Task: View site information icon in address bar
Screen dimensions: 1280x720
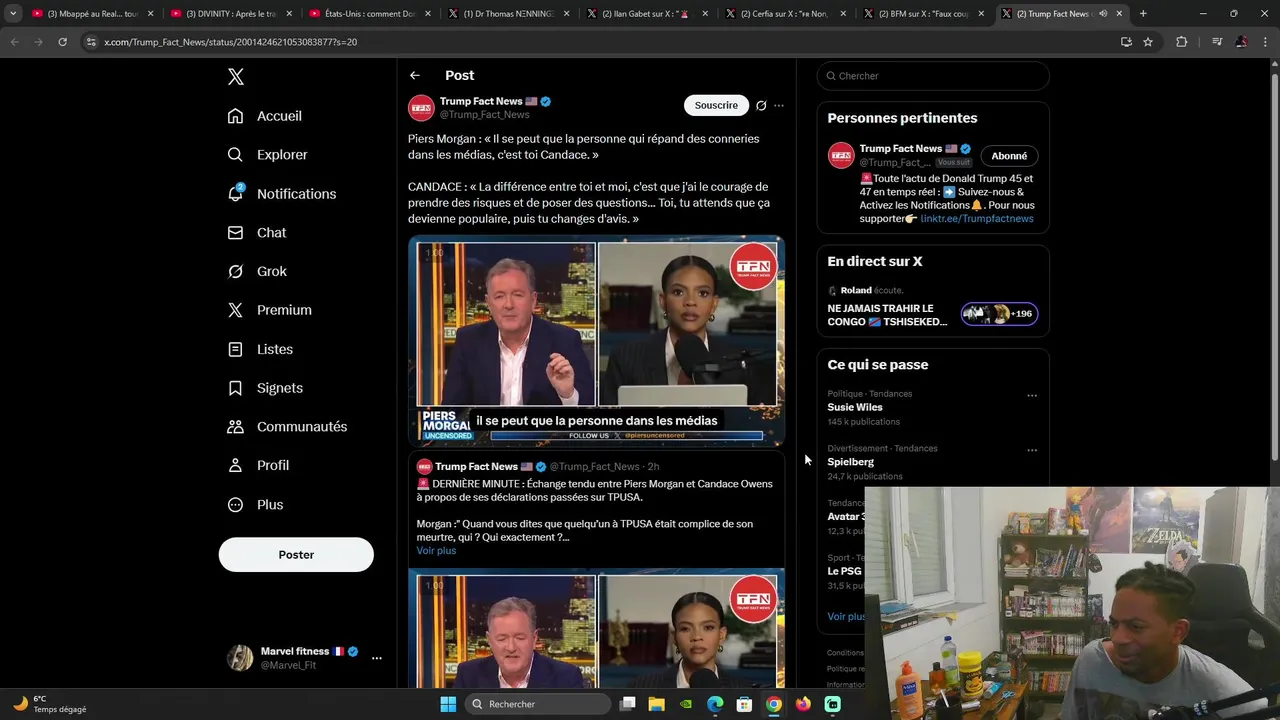Action: [91, 42]
